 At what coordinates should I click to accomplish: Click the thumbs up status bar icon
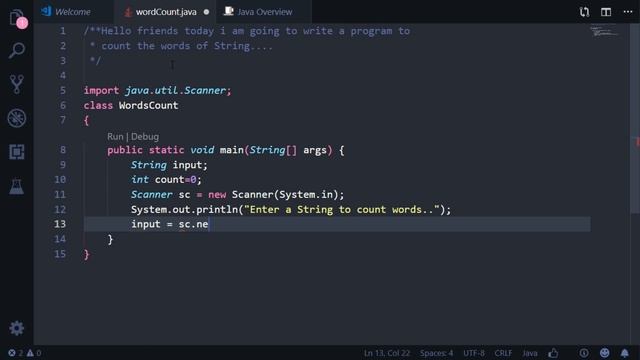pos(553,353)
